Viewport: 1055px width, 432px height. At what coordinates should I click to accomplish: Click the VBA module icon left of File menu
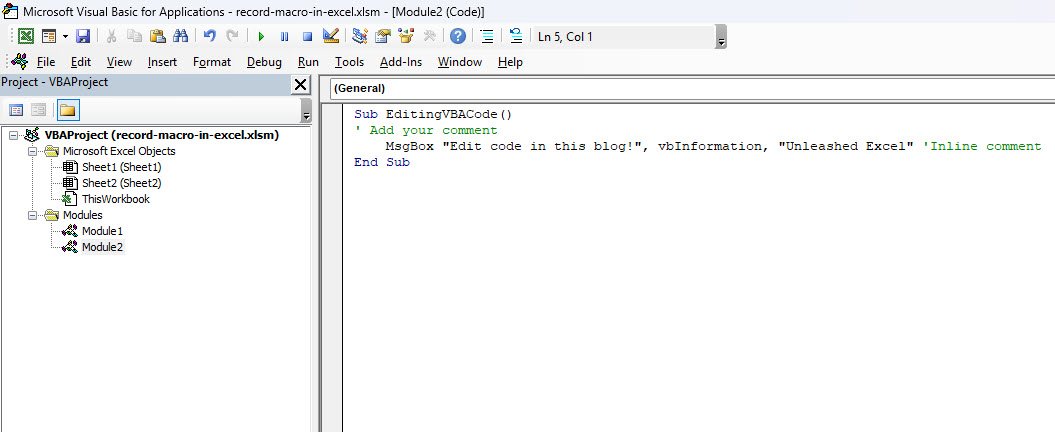click(x=19, y=61)
